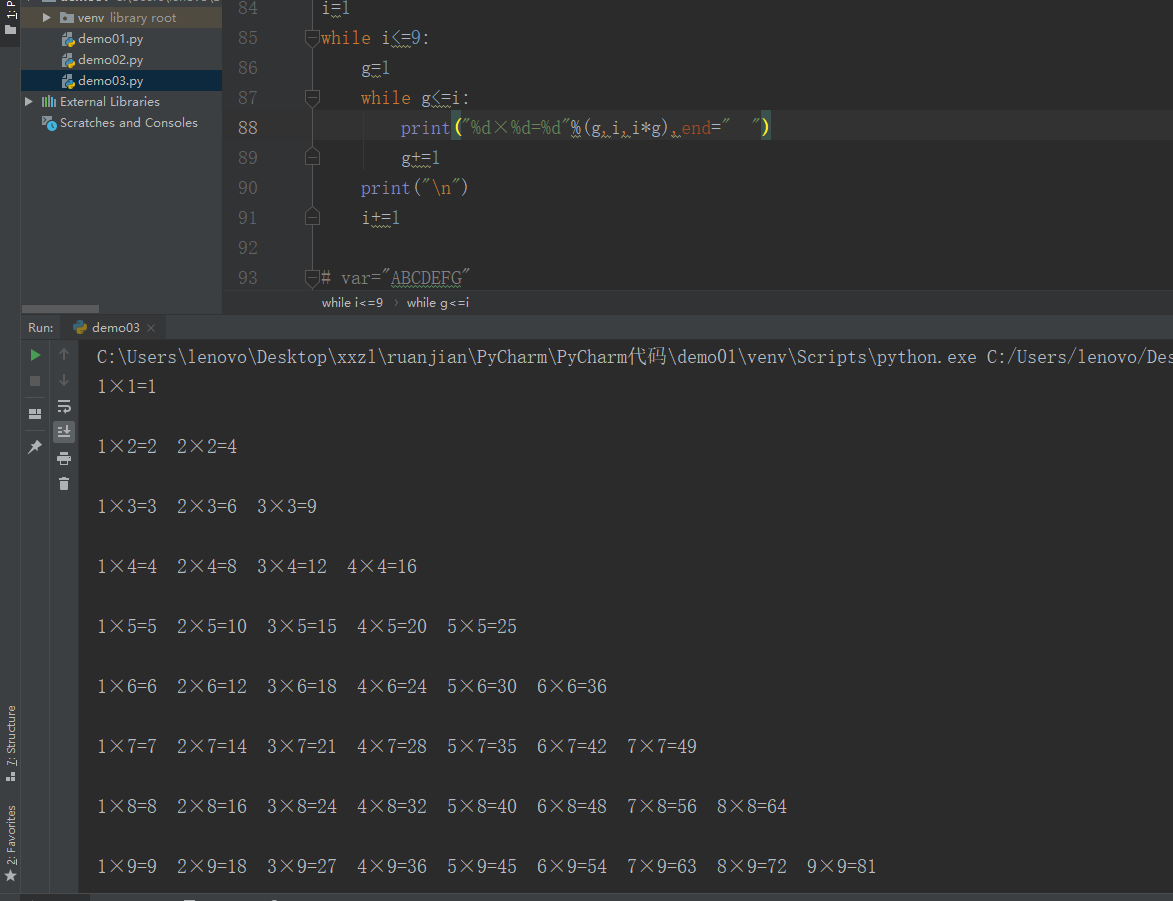The width and height of the screenshot is (1173, 901).
Task: Collapse the while i<=9 code block
Action: pyautogui.click(x=312, y=37)
